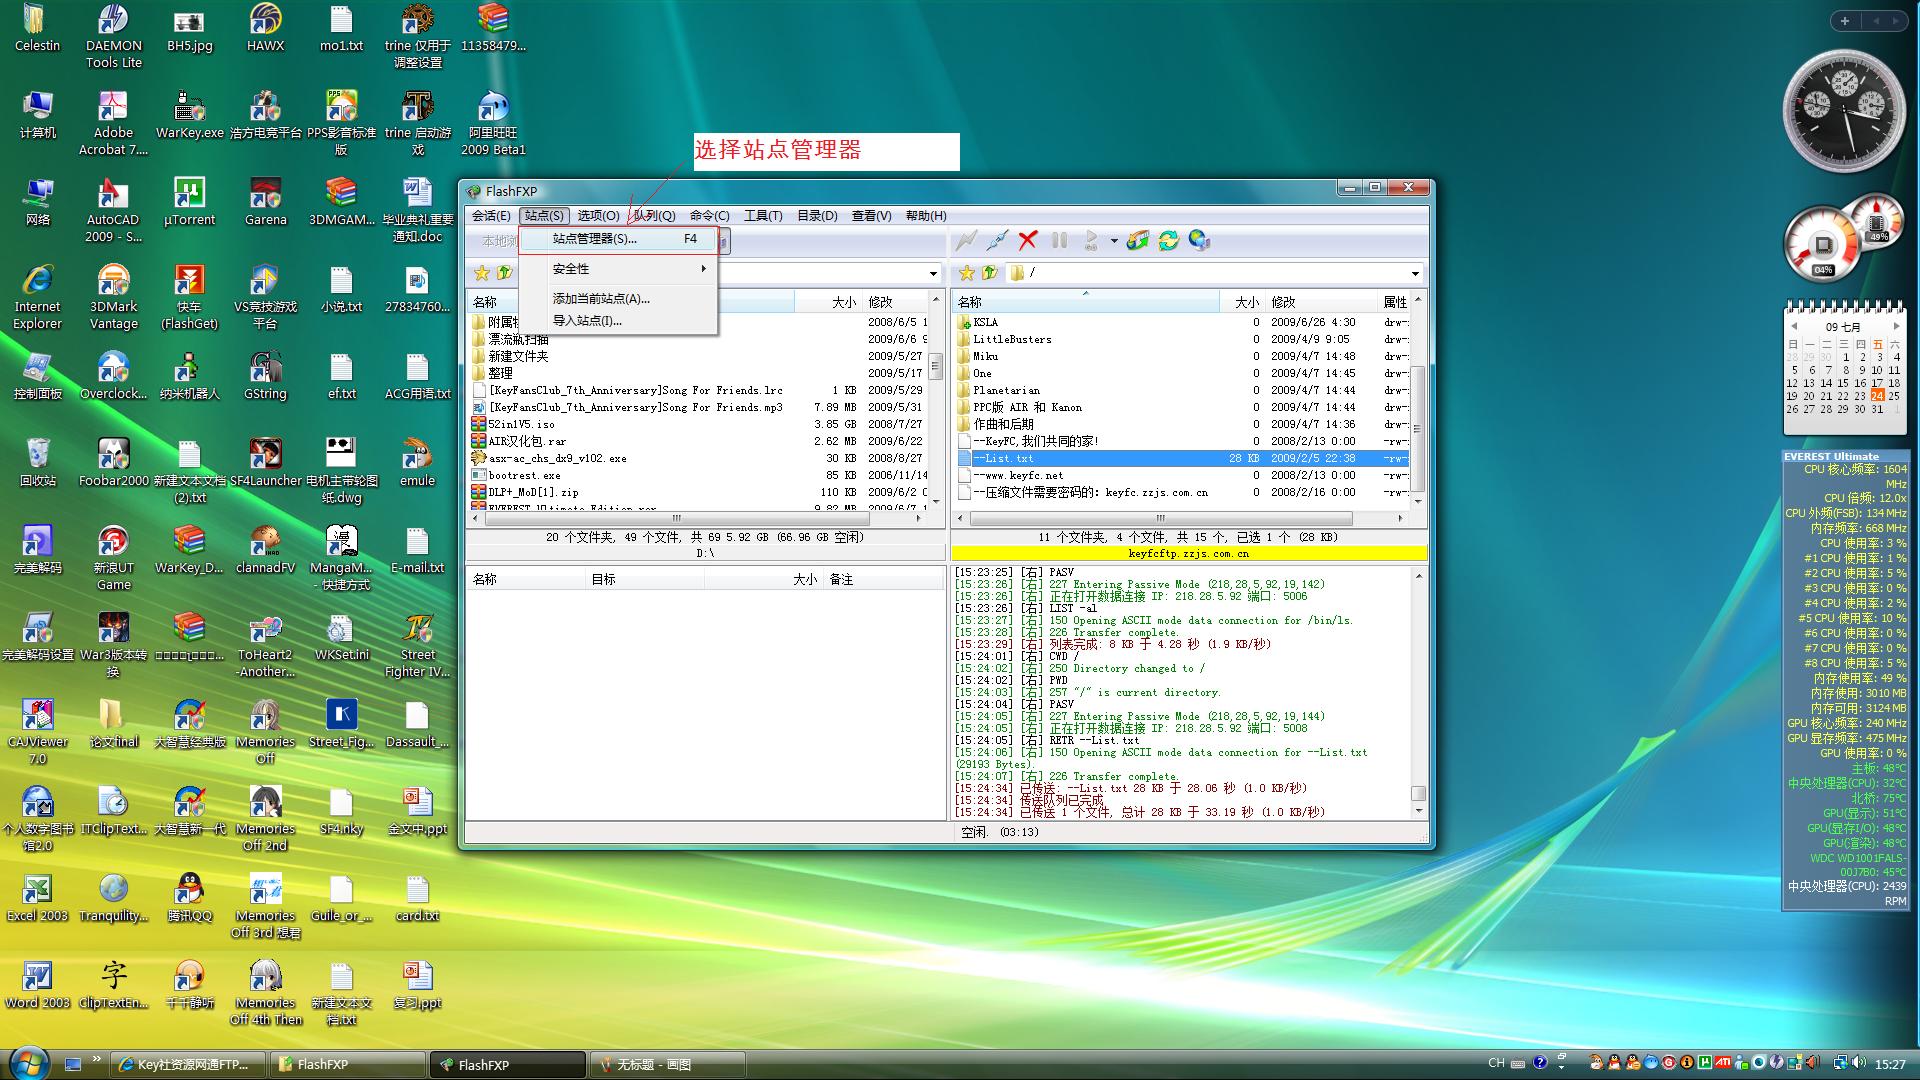Click the local pane bookmark star icon
Image resolution: width=1920 pixels, height=1080 pixels.
(x=481, y=273)
